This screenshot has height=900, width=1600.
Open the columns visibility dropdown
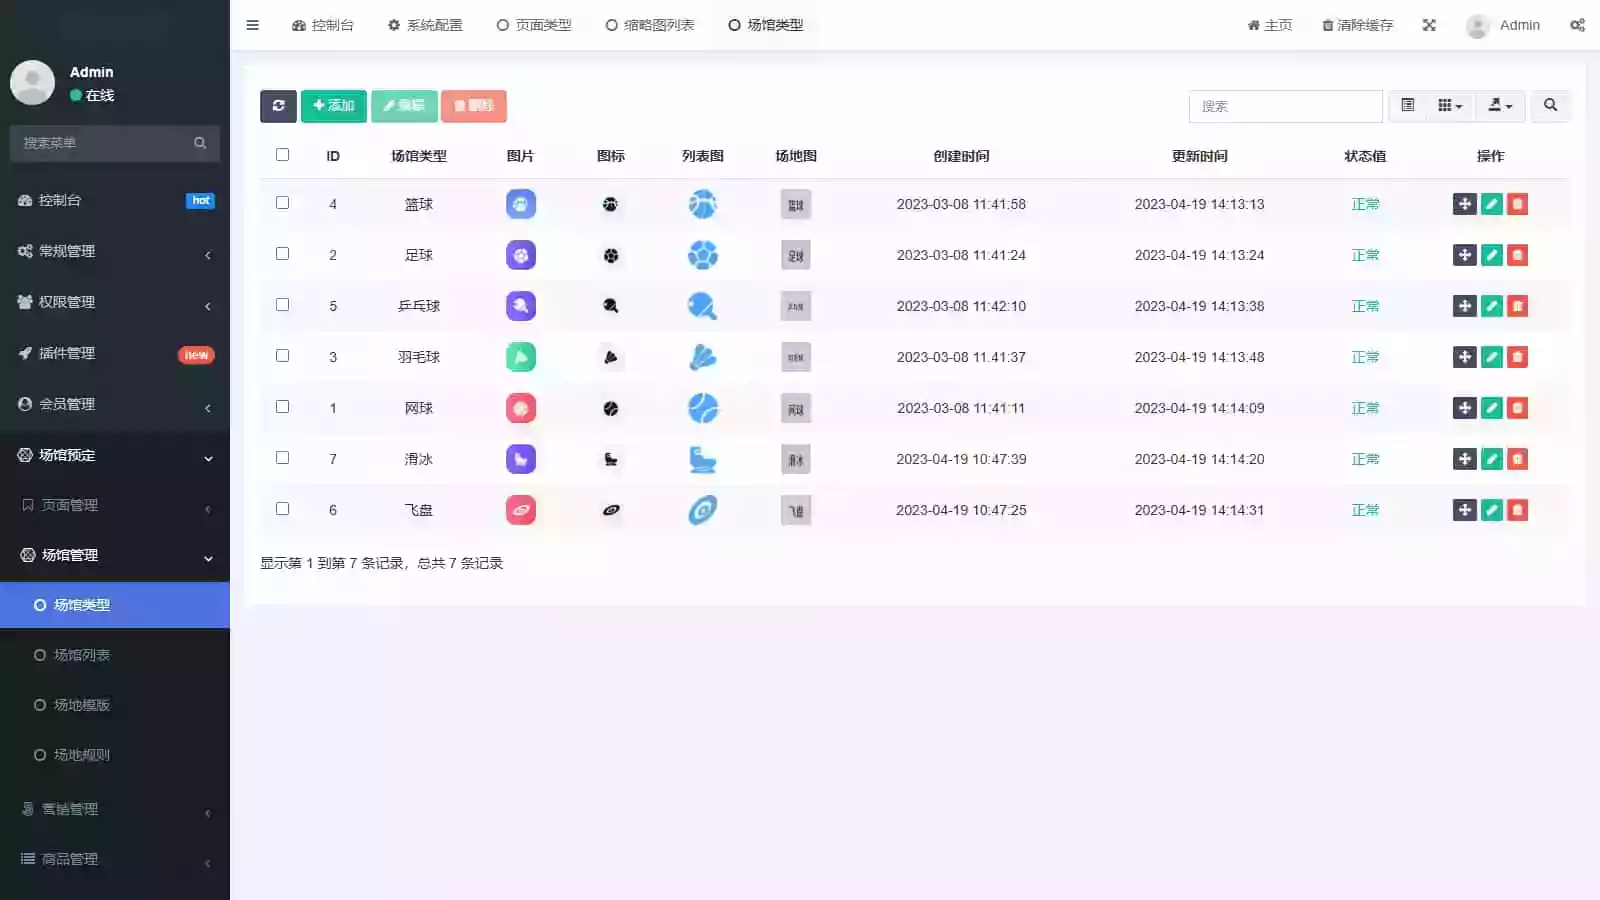point(1448,106)
